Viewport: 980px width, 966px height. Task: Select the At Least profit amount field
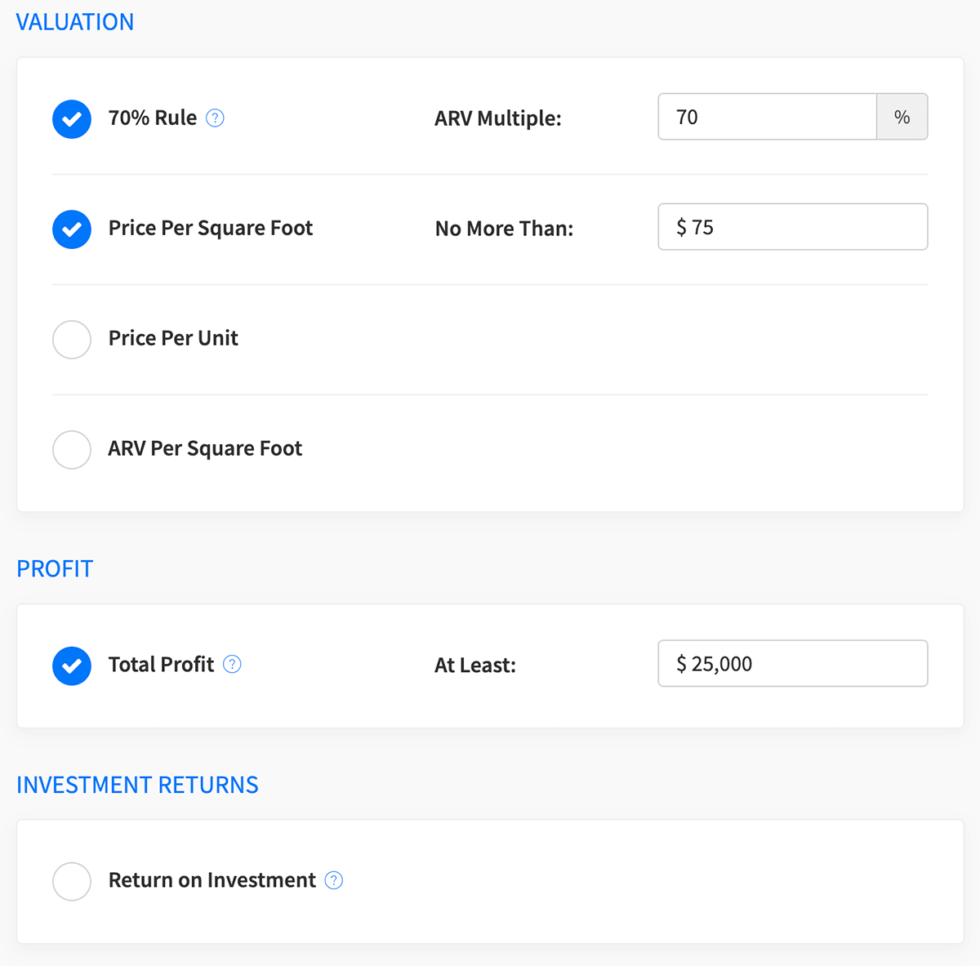click(x=792, y=663)
